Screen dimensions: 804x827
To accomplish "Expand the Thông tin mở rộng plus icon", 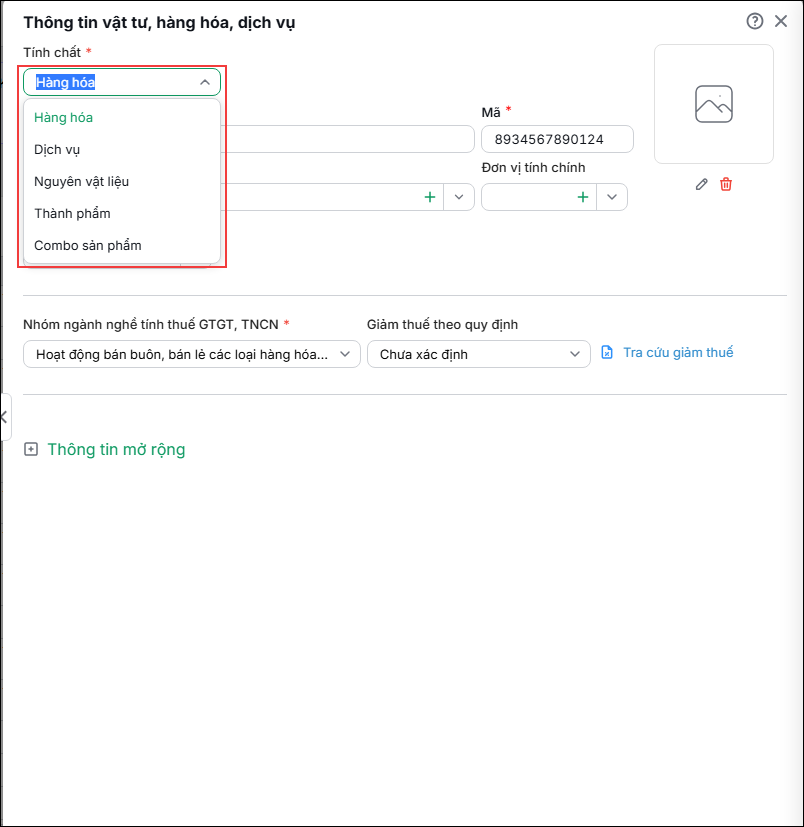I will pos(31,449).
